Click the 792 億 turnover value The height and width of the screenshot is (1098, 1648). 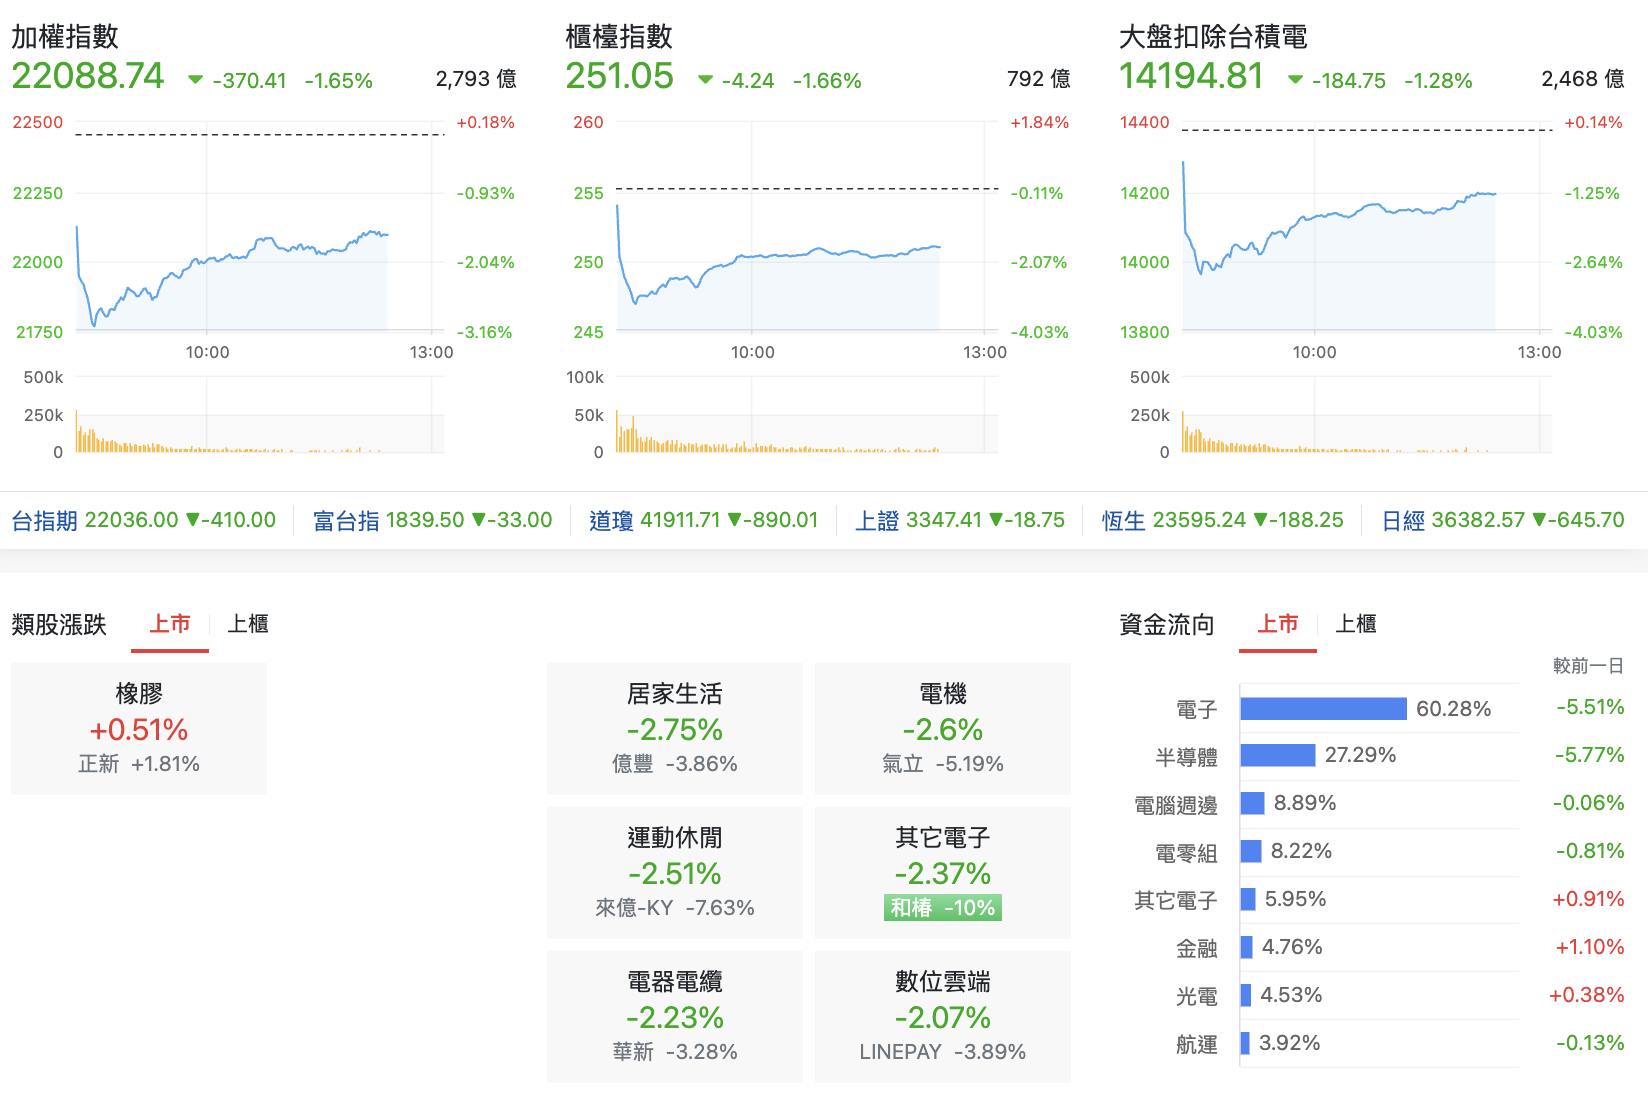tap(1038, 79)
